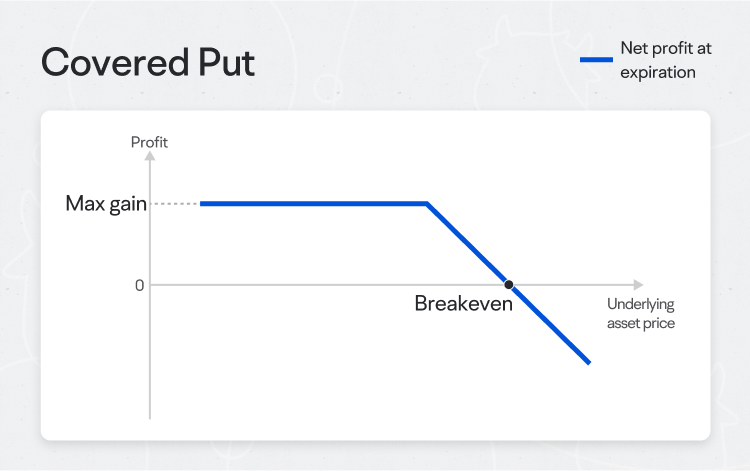Click the Underlying asset price label
This screenshot has width=750, height=471.
641,314
